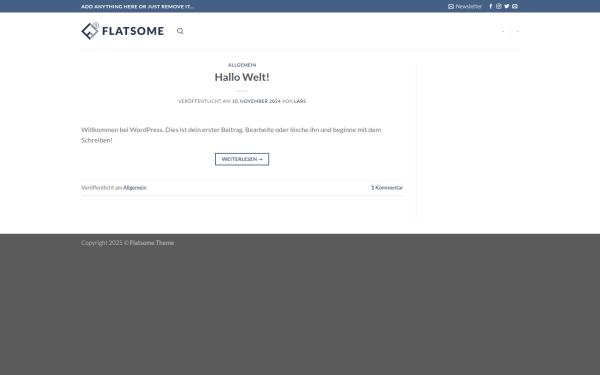Open the Hallo Welt! post title
The width and height of the screenshot is (600, 375).
tap(242, 77)
